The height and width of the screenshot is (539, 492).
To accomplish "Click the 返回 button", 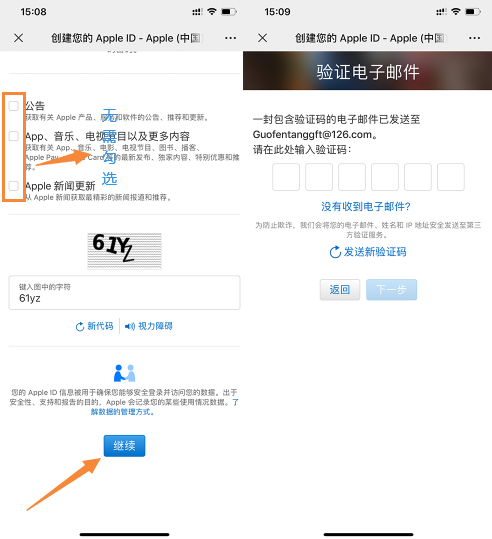I will click(340, 290).
